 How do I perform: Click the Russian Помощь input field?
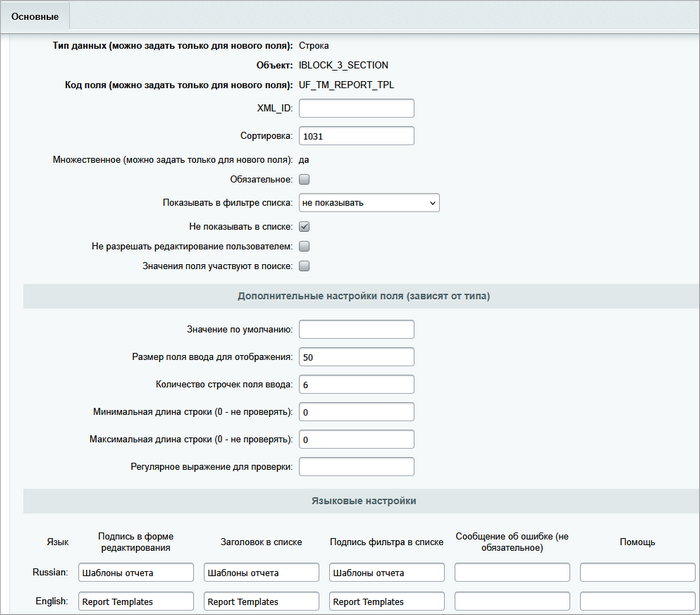[x=637, y=573]
